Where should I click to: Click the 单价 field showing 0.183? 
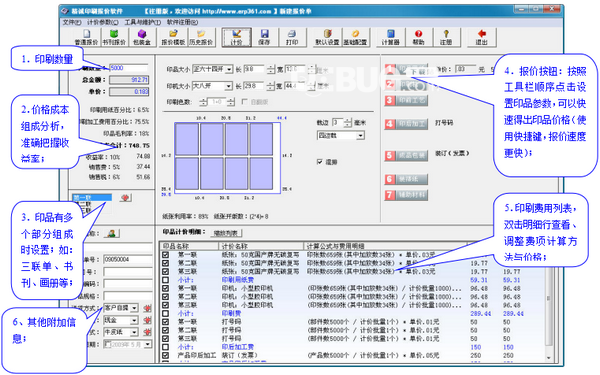point(129,92)
